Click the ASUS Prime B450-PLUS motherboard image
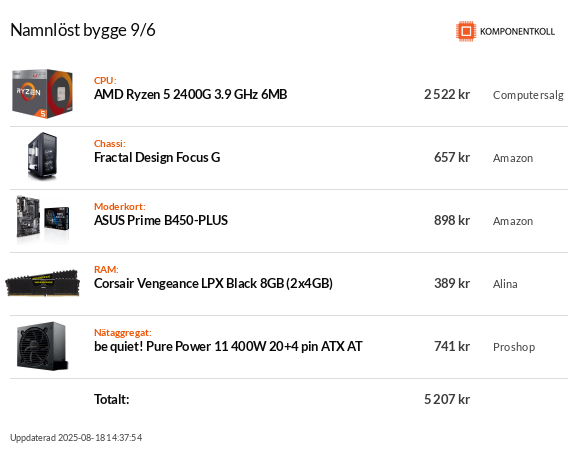The height and width of the screenshot is (451, 577). tap(42, 220)
